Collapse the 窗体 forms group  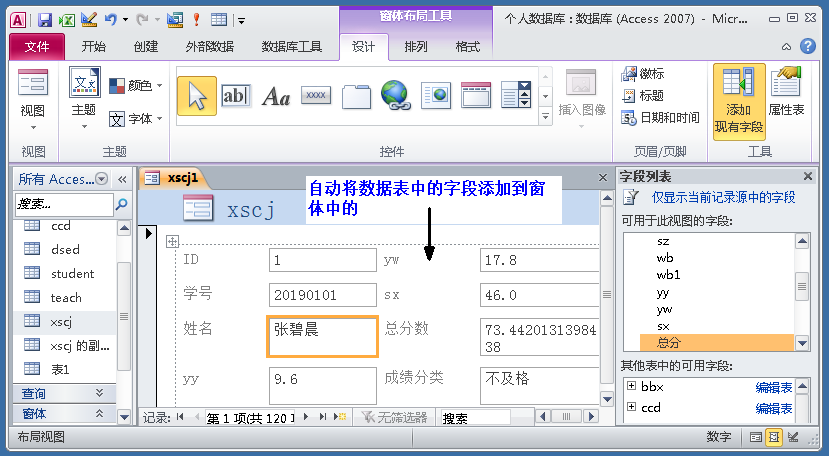pyautogui.click(x=99, y=413)
